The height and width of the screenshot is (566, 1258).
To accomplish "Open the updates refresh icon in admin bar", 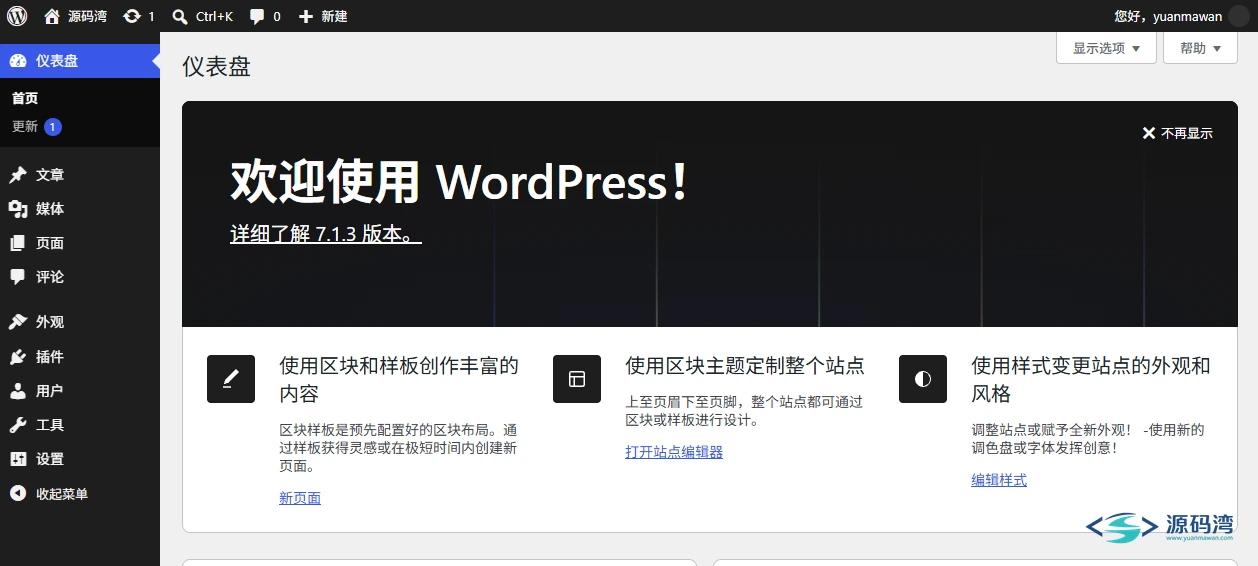I will [x=132, y=16].
